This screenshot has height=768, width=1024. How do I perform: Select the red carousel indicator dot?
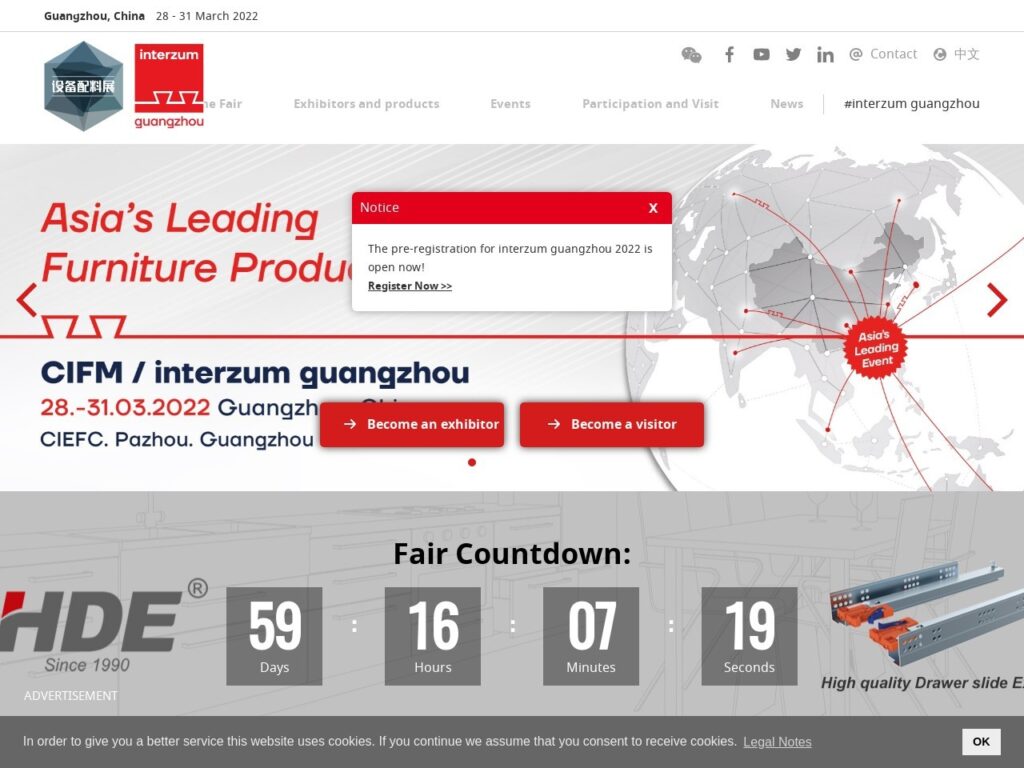click(x=472, y=462)
